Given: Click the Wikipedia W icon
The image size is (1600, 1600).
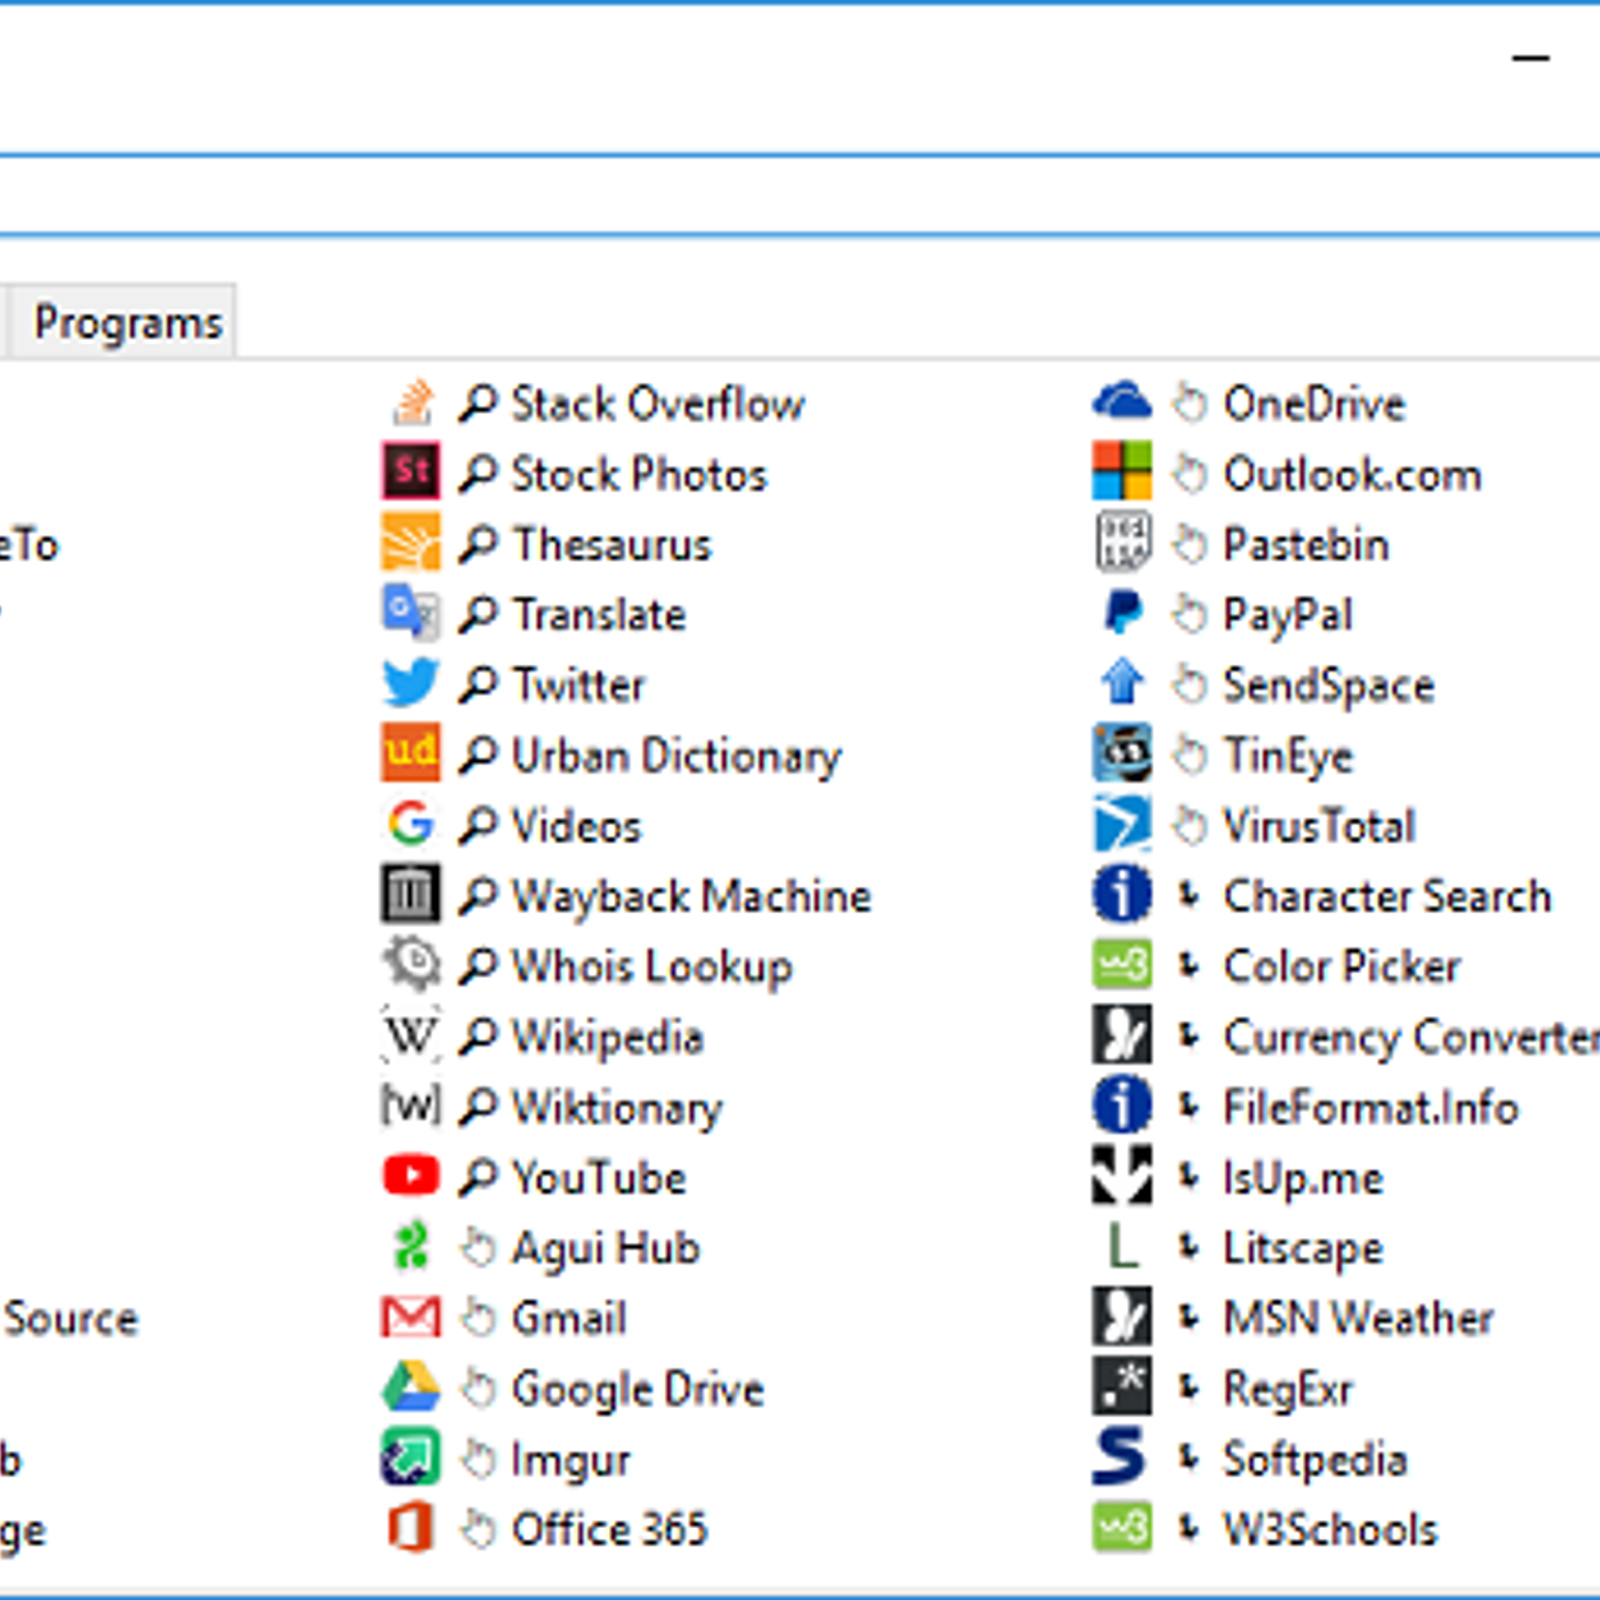Looking at the screenshot, I should (x=411, y=1035).
